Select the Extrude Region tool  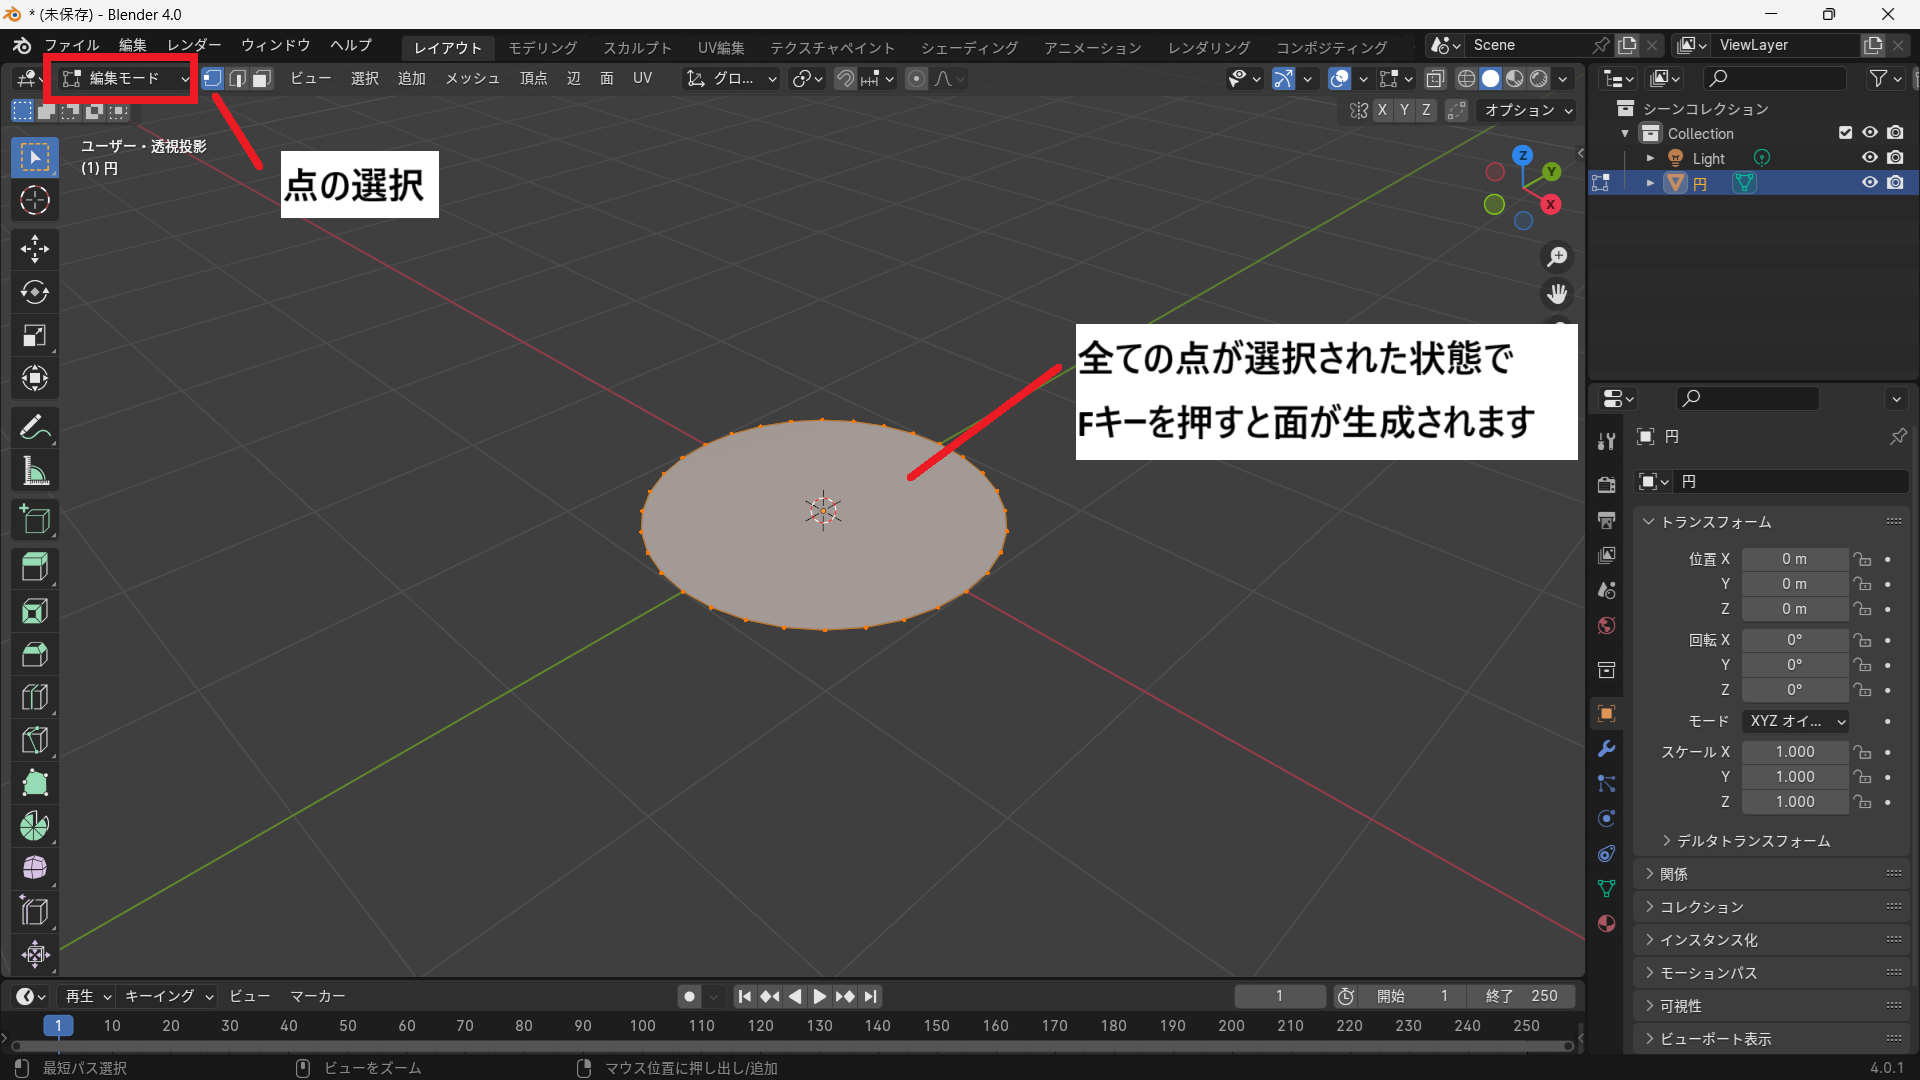pos(35,567)
